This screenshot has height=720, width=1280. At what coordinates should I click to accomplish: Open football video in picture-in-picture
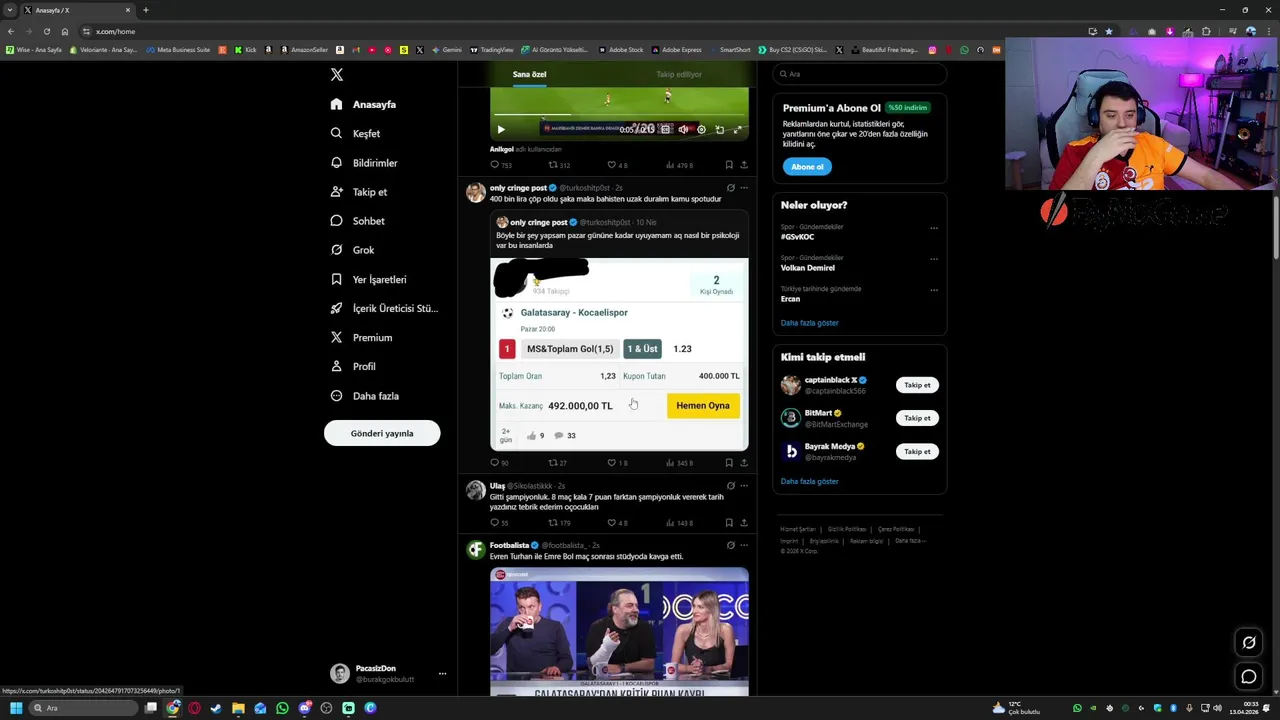pyautogui.click(x=719, y=129)
